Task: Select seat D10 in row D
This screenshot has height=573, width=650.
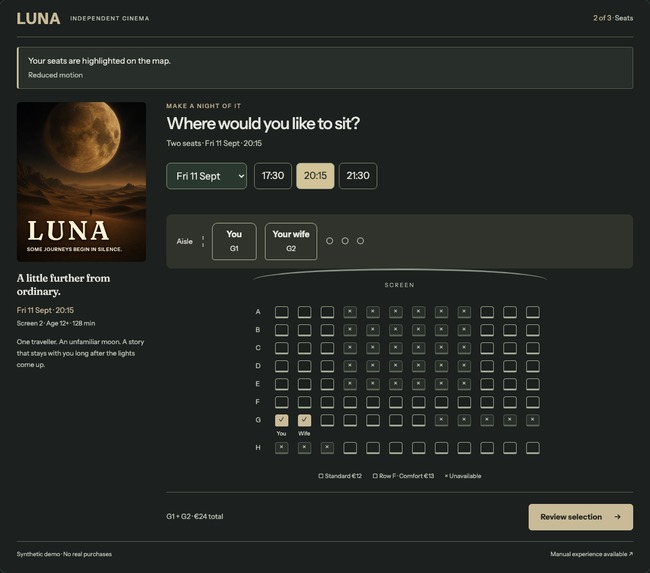Action: click(x=487, y=366)
